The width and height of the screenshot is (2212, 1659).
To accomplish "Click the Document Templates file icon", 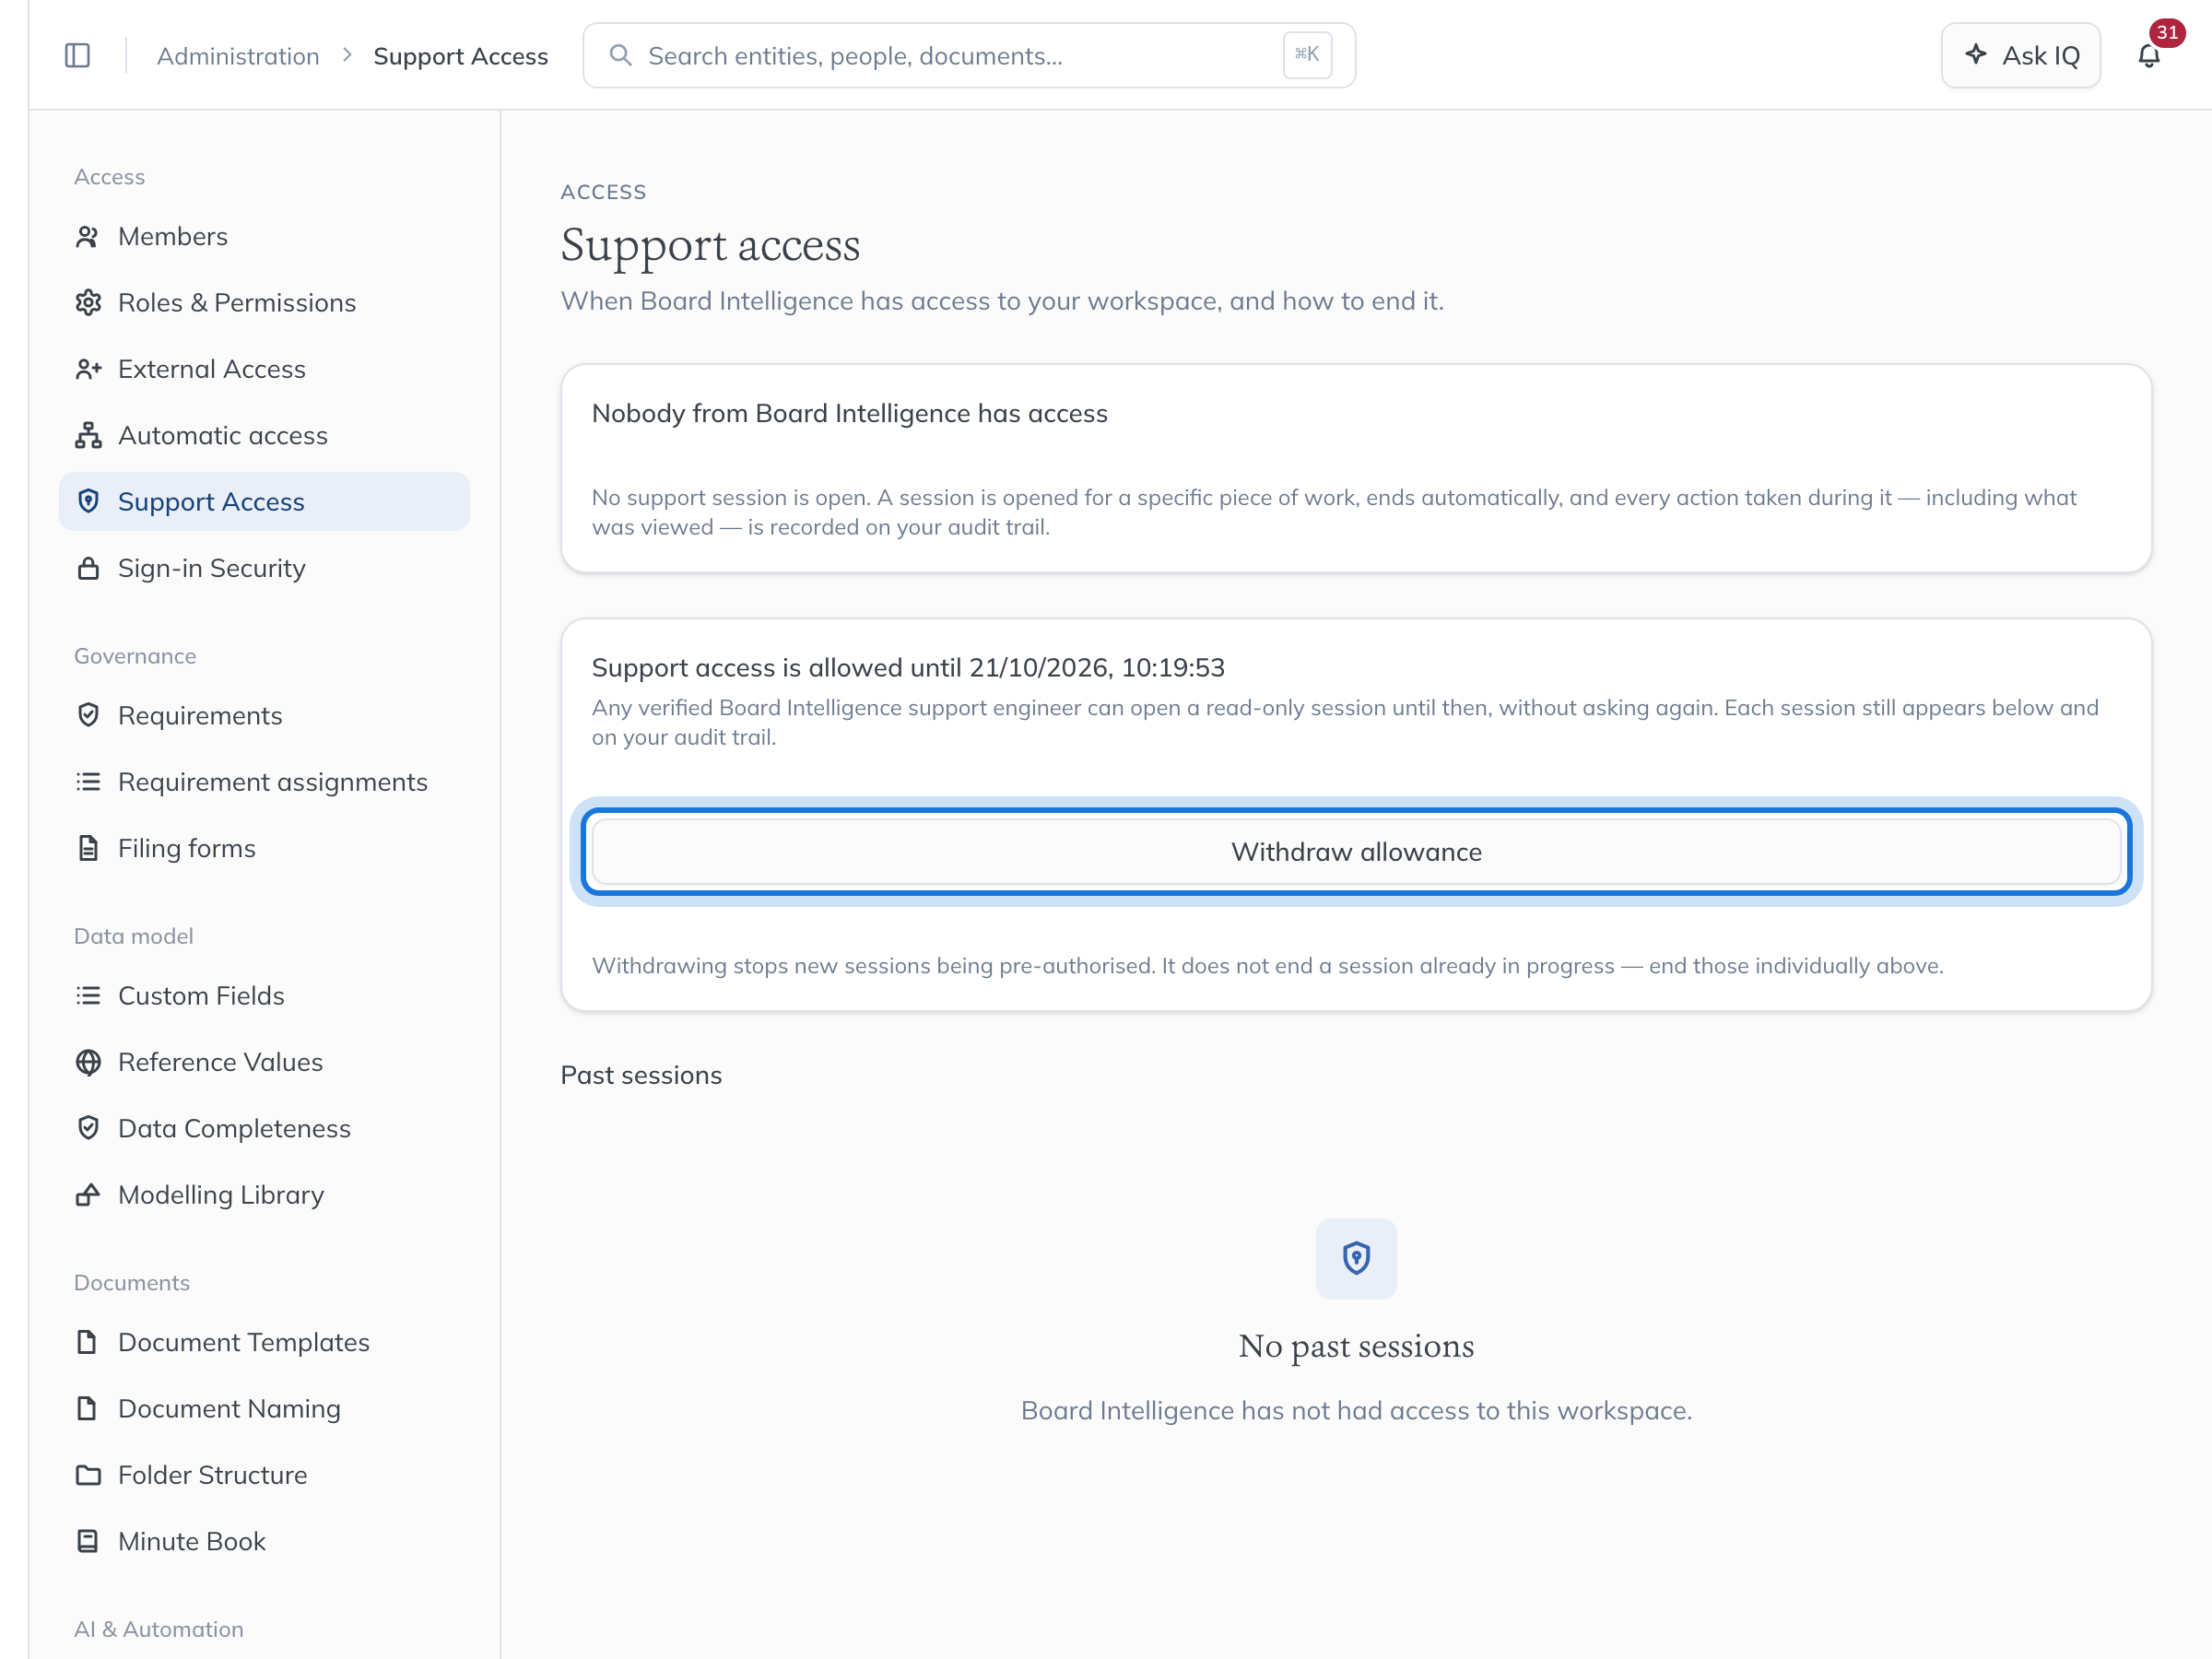I will click(88, 1342).
